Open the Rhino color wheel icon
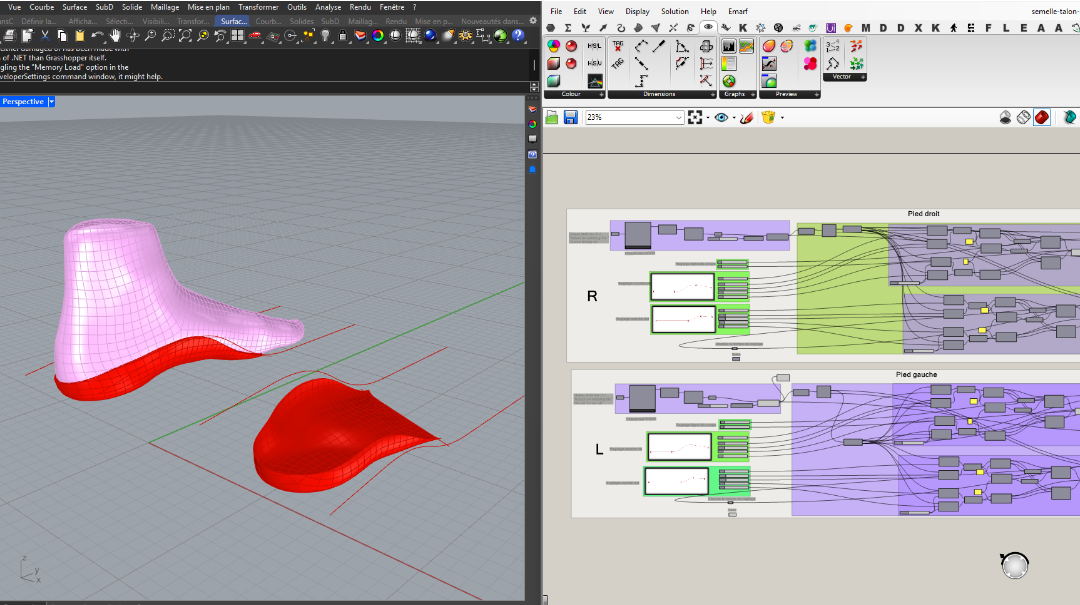 [x=378, y=36]
